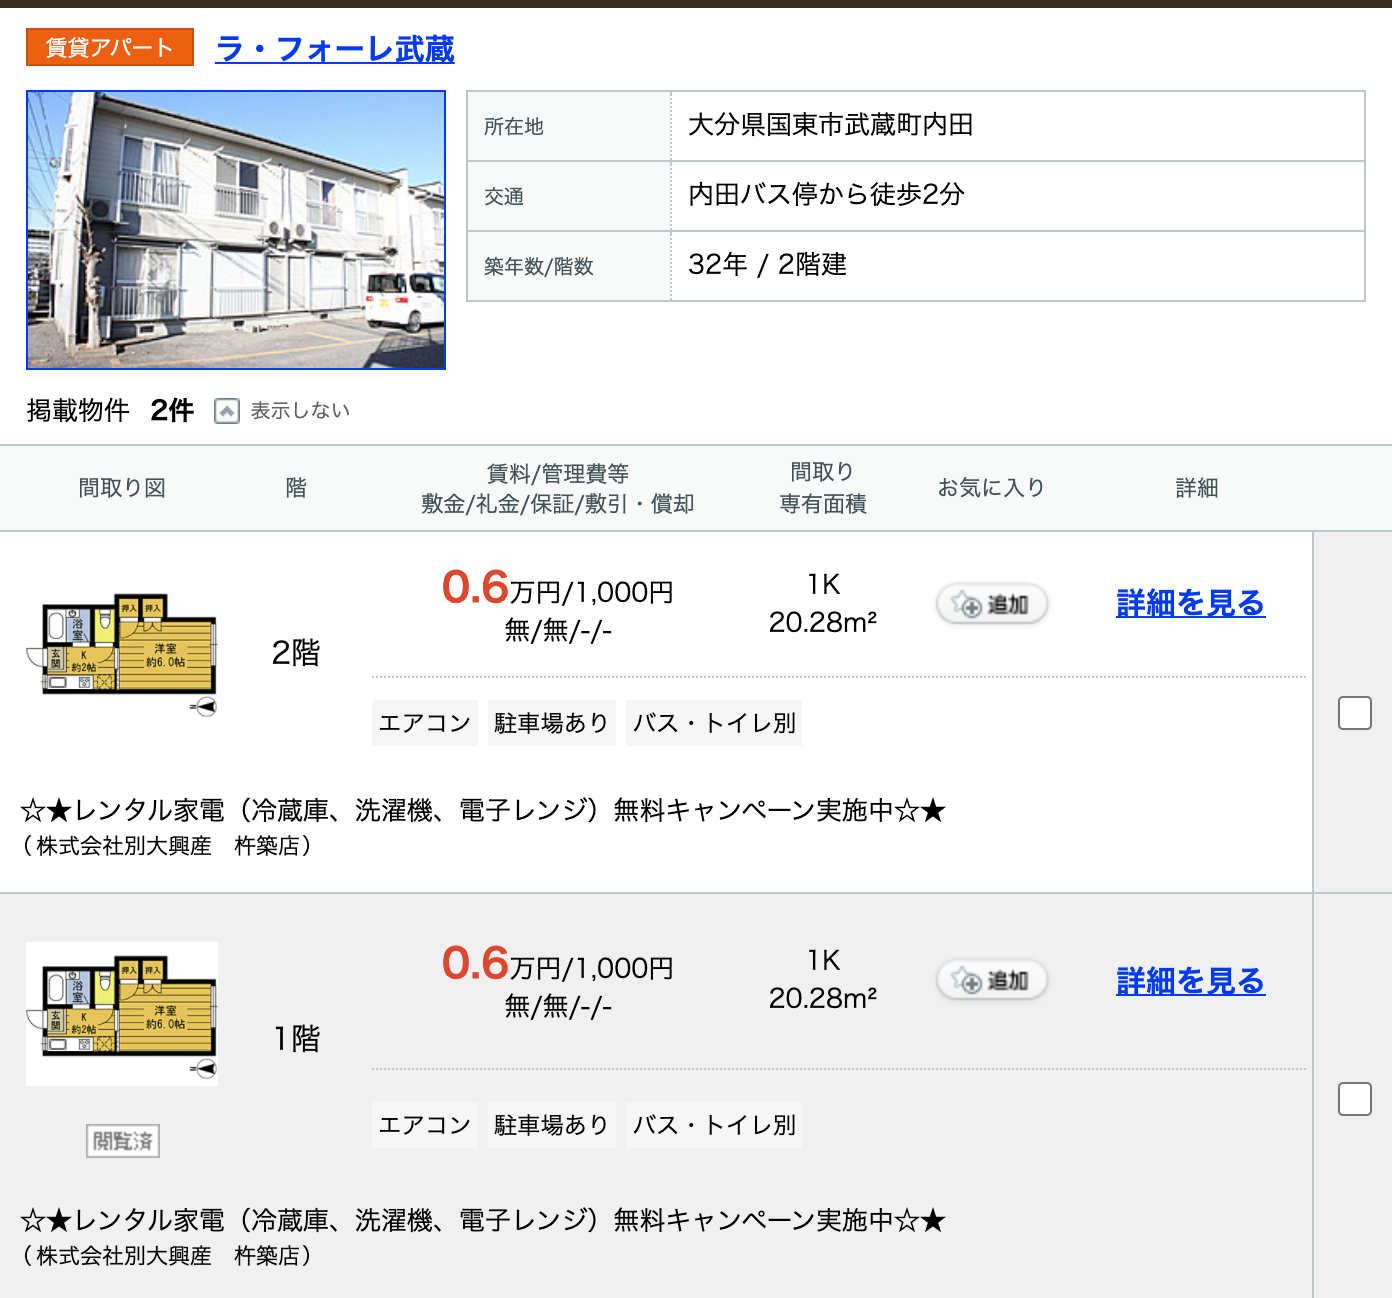The width and height of the screenshot is (1392, 1298).
Task: Open the ラ・フォーレ武蔵 property title link
Action: click(x=335, y=49)
